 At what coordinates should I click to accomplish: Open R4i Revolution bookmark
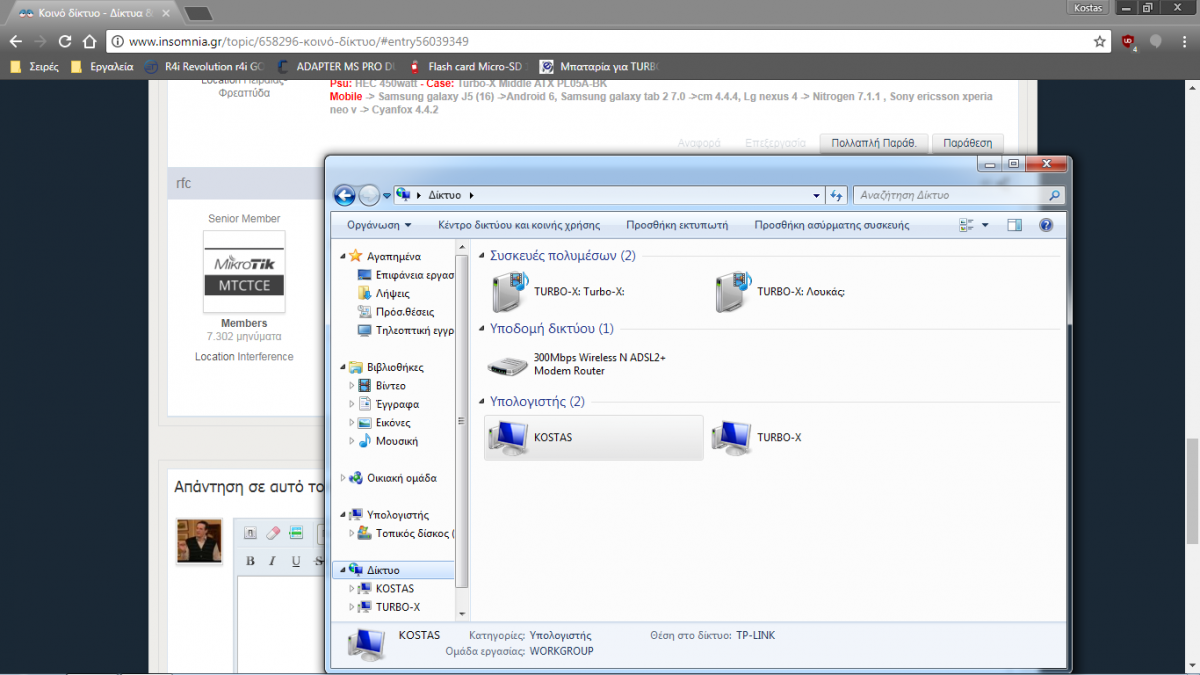point(202,67)
